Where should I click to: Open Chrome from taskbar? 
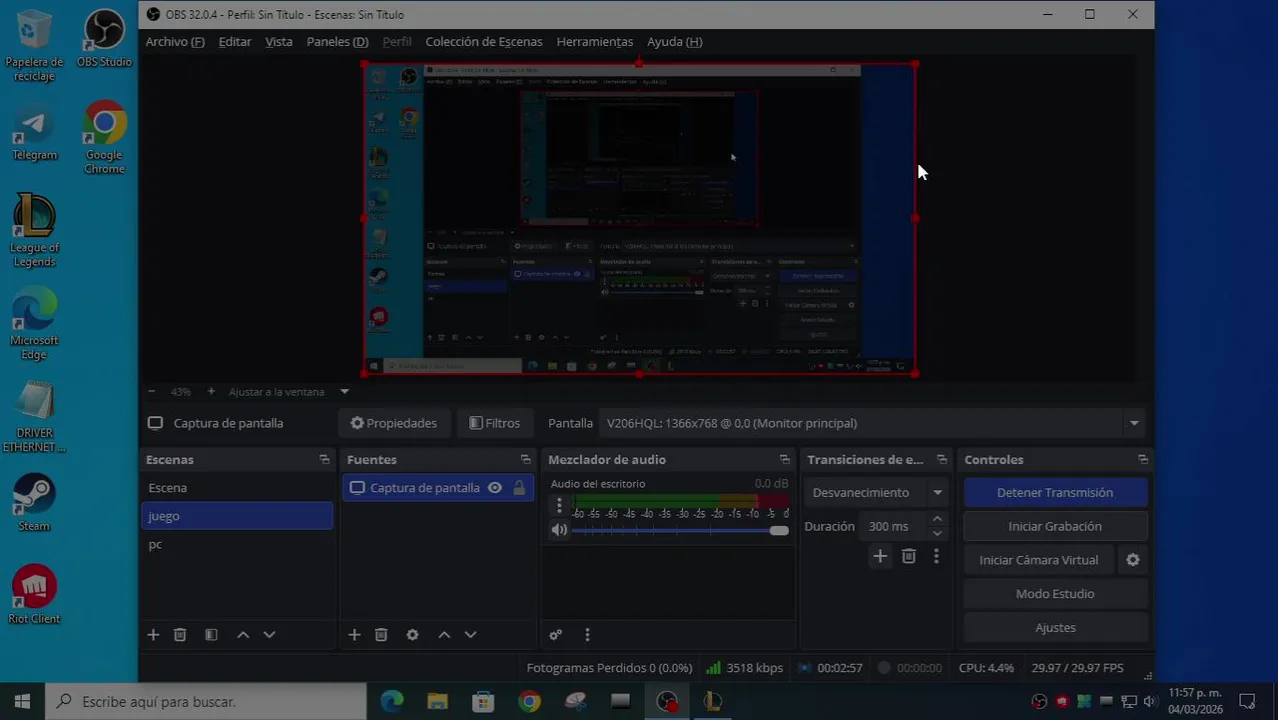(x=529, y=702)
